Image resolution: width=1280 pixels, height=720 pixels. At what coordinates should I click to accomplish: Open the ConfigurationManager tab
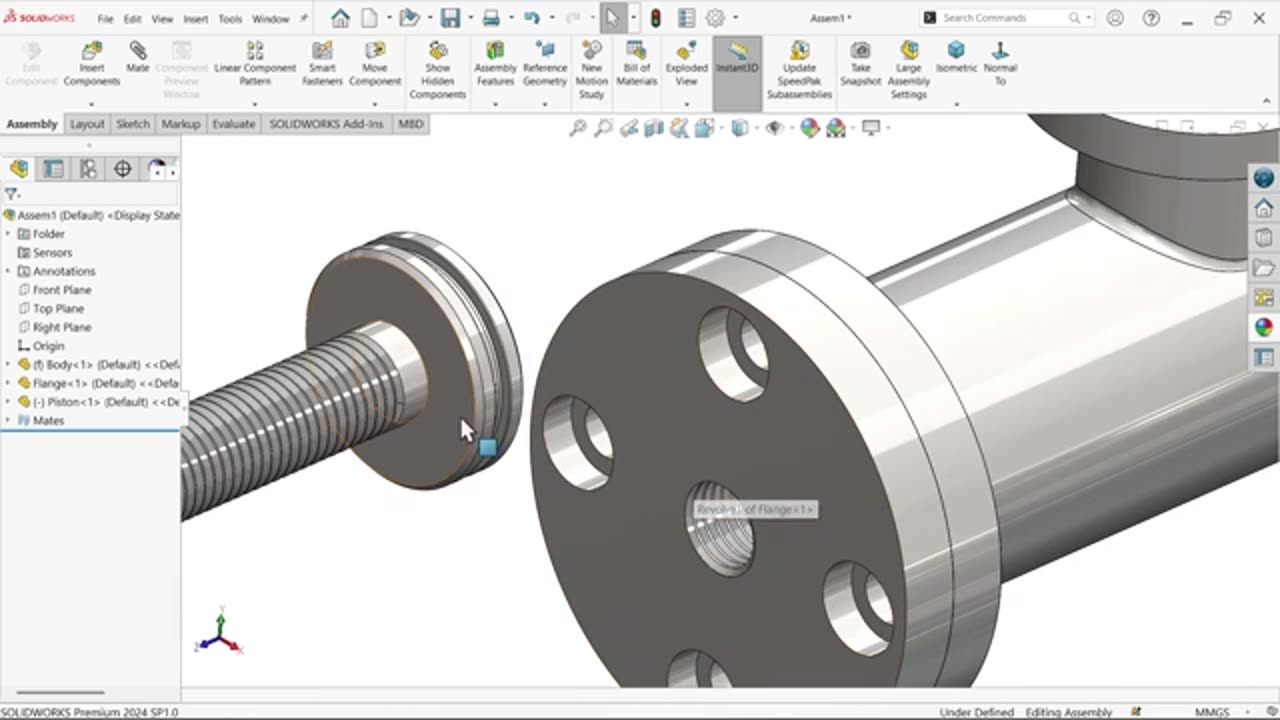tap(88, 169)
